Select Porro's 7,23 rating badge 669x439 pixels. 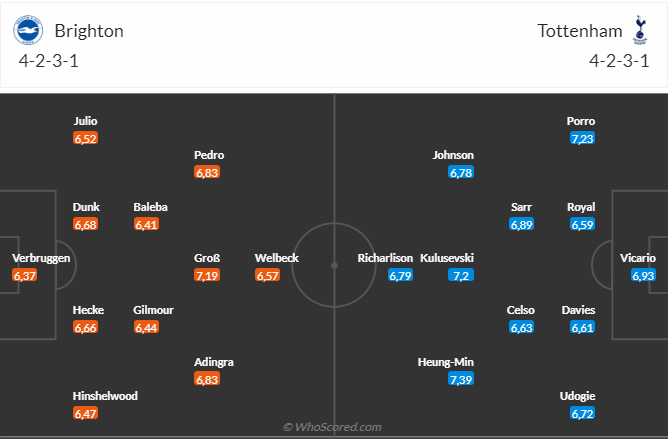tap(582, 138)
